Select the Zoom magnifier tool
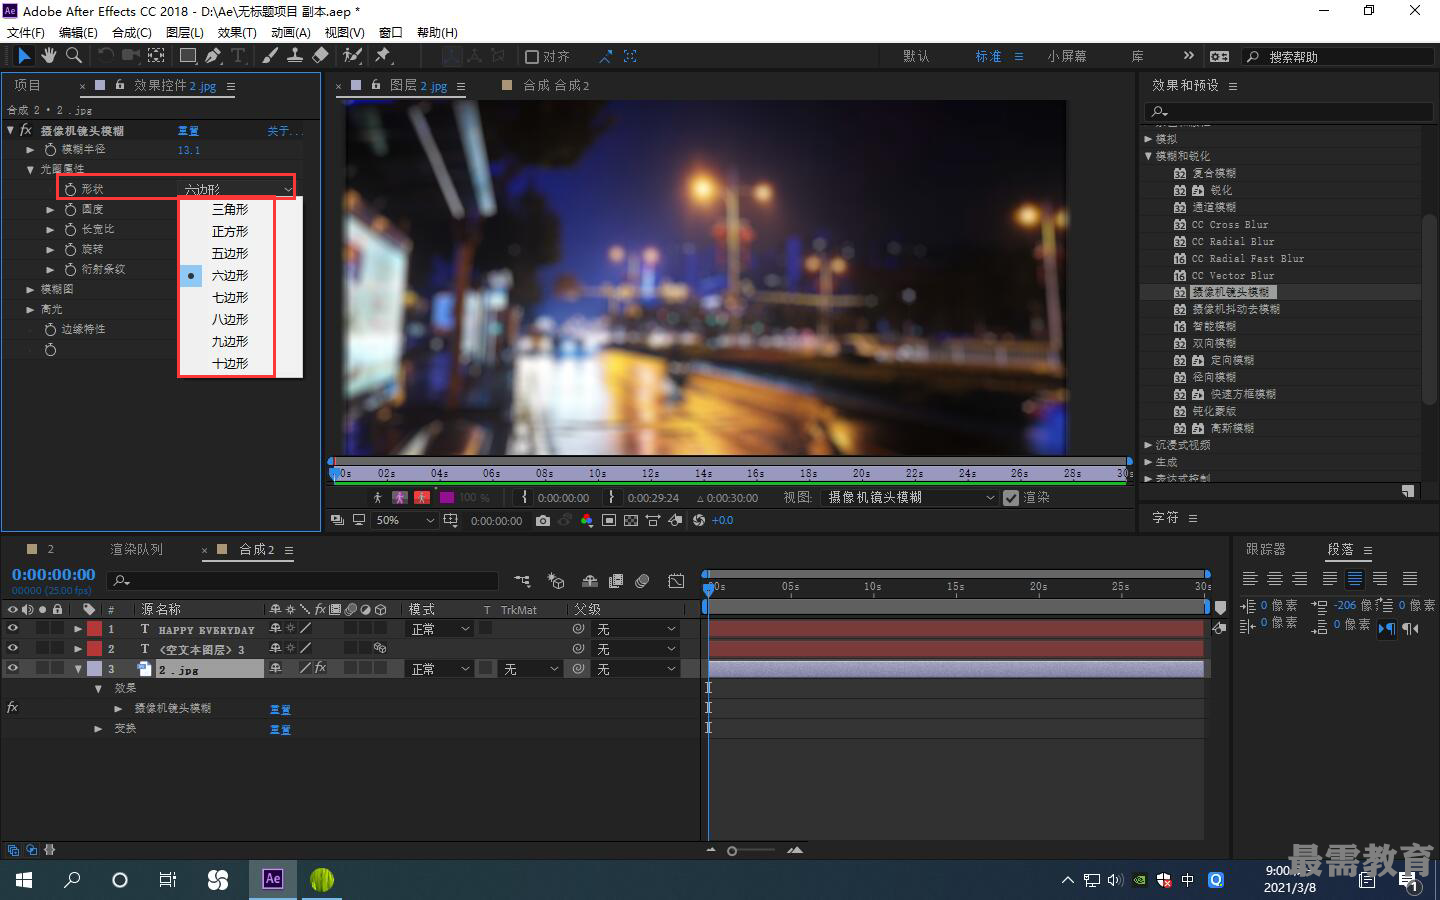 click(x=74, y=56)
